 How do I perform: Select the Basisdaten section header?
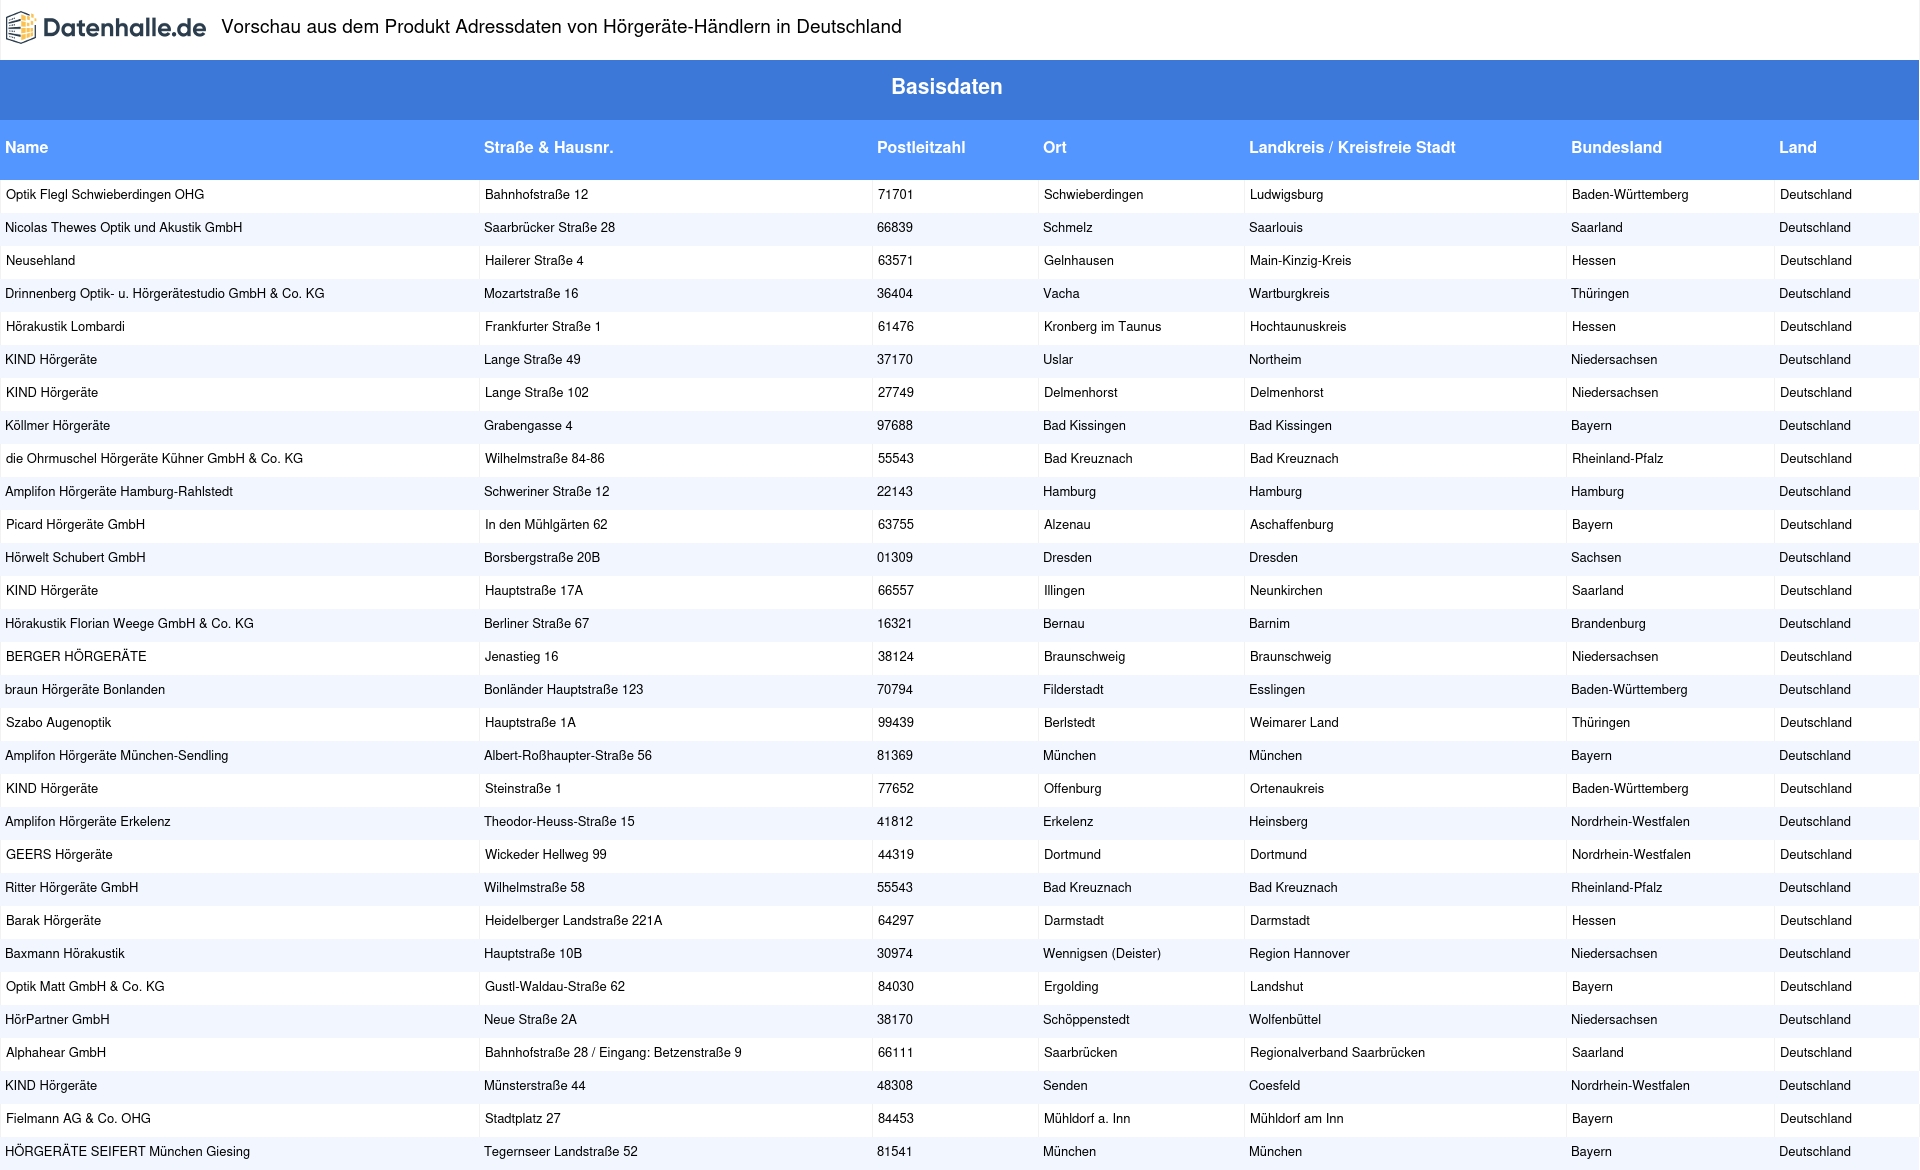pyautogui.click(x=947, y=87)
